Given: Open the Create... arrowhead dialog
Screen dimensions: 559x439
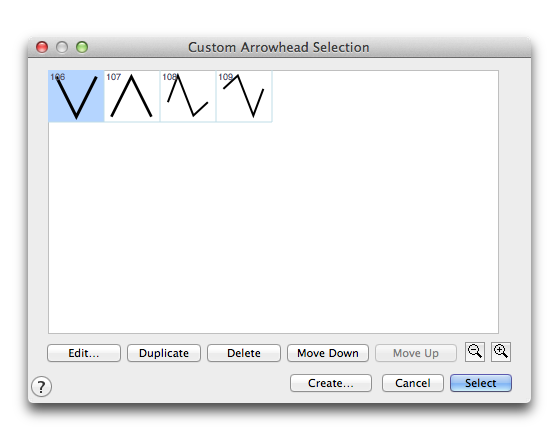Looking at the screenshot, I should (x=331, y=383).
